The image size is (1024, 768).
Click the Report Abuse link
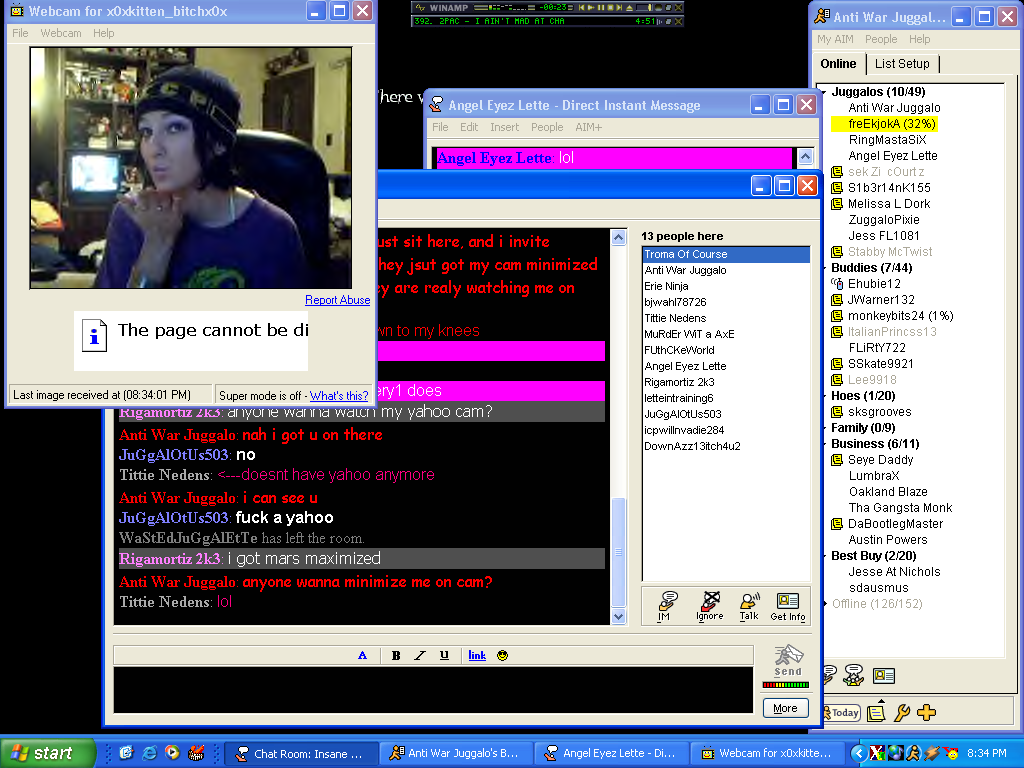(x=337, y=300)
